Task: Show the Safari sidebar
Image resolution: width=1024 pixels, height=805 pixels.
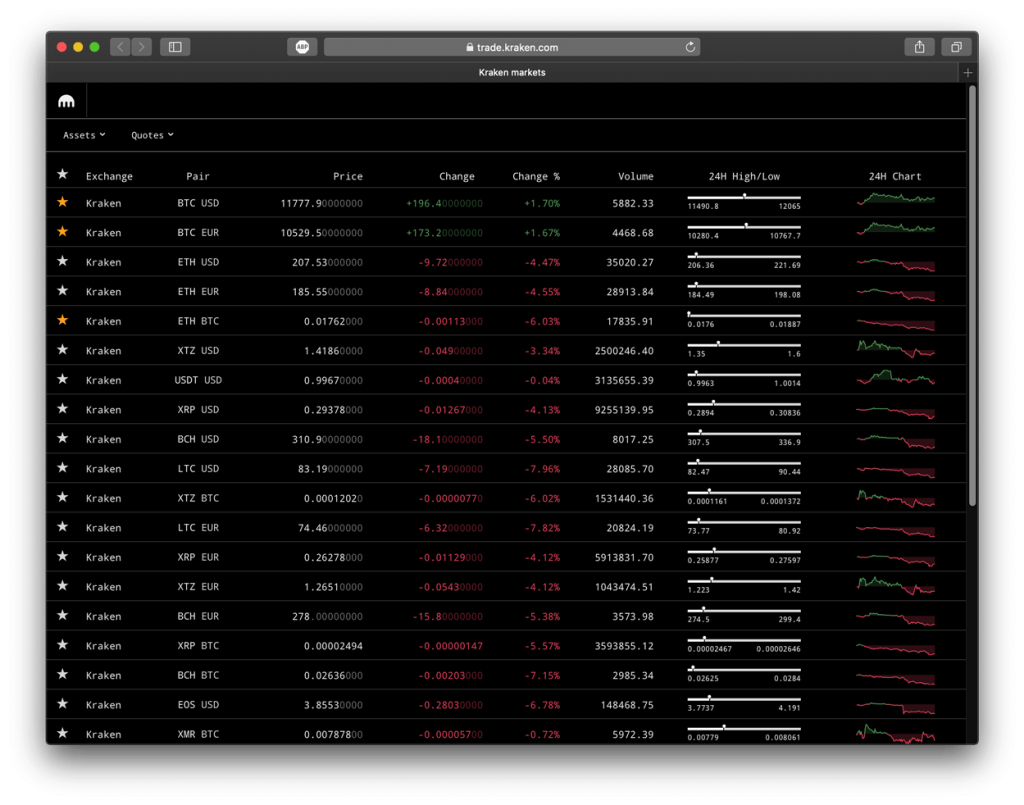Action: click(175, 47)
